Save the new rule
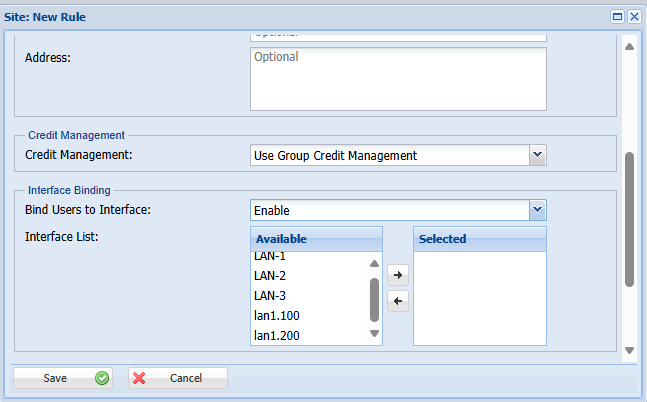This screenshot has height=402, width=647. (x=62, y=378)
